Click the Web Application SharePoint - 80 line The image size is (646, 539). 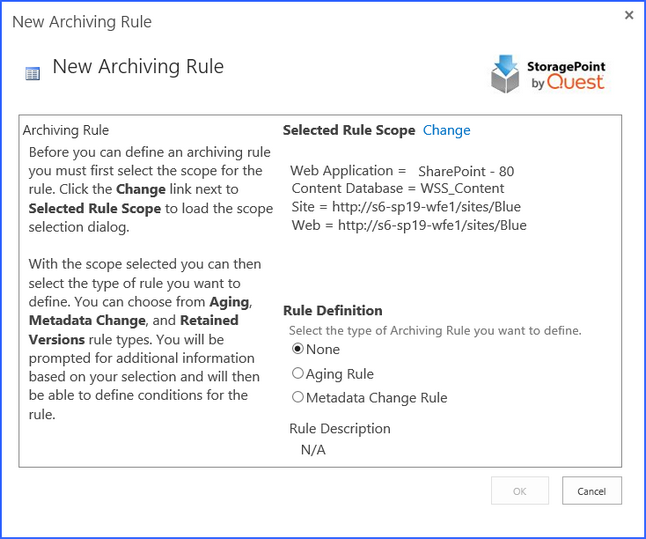pyautogui.click(x=402, y=171)
